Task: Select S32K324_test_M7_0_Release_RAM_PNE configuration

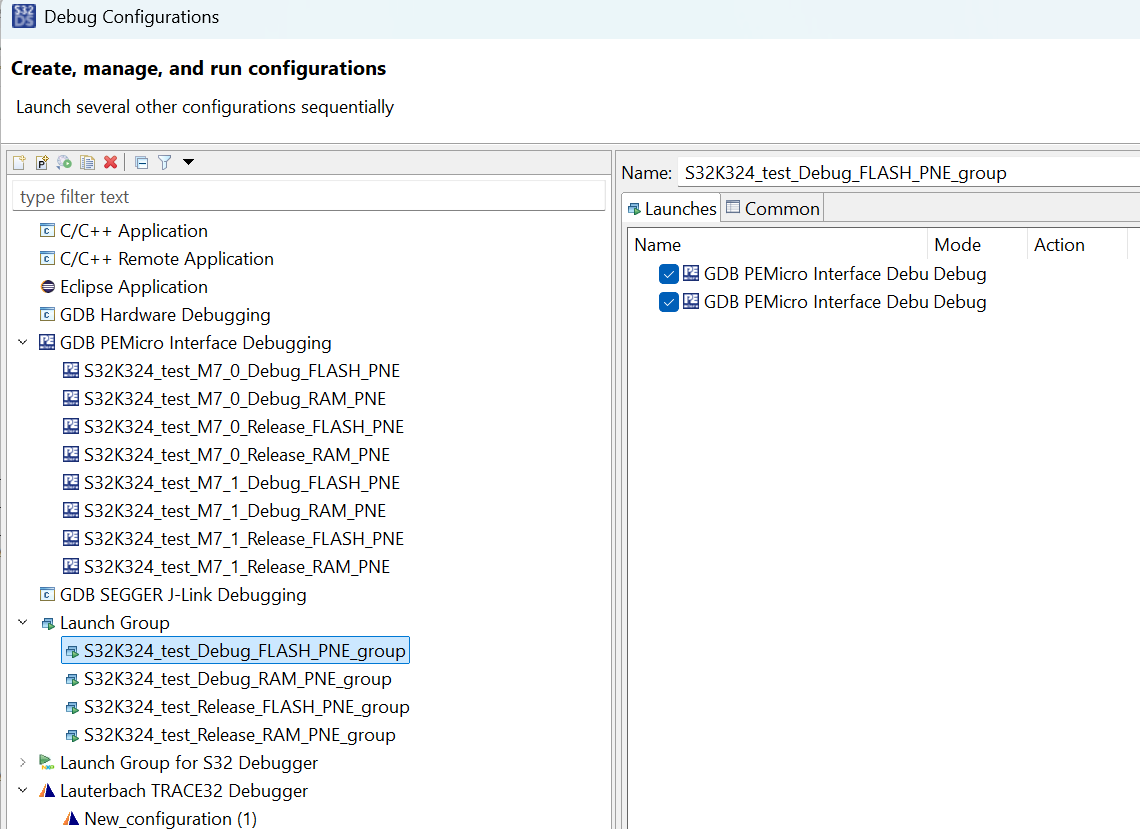Action: (x=237, y=454)
